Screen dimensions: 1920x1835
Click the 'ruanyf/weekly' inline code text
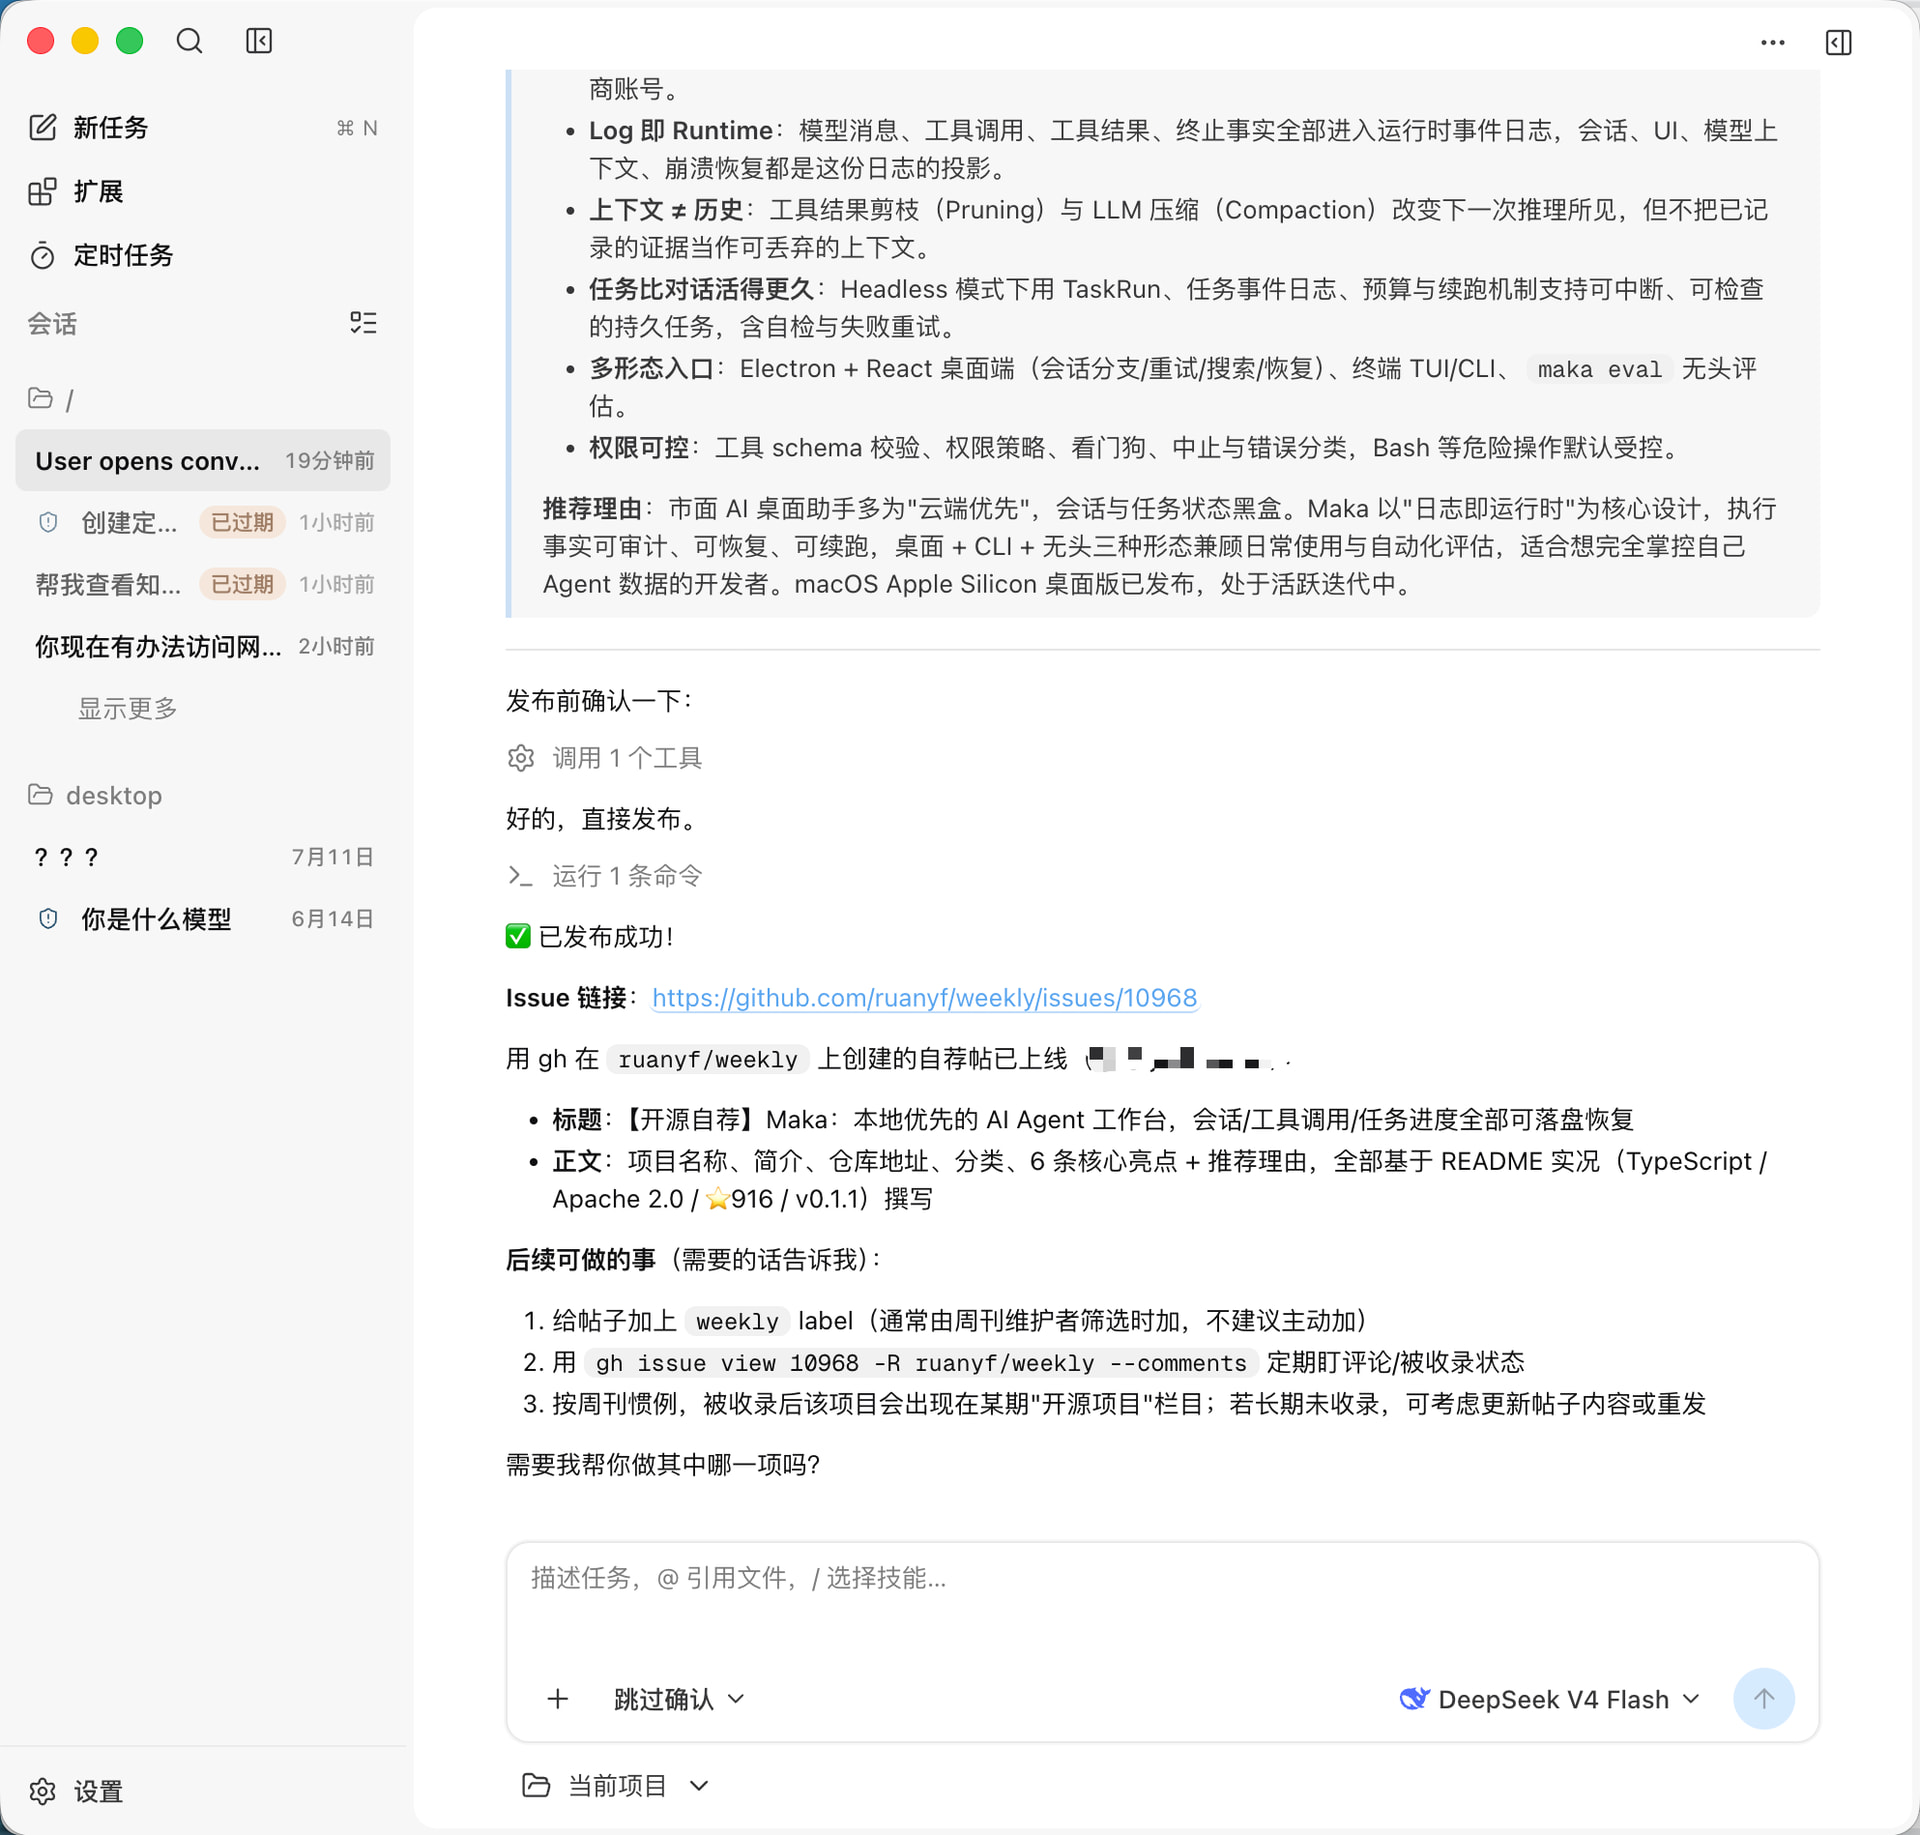click(x=708, y=1059)
